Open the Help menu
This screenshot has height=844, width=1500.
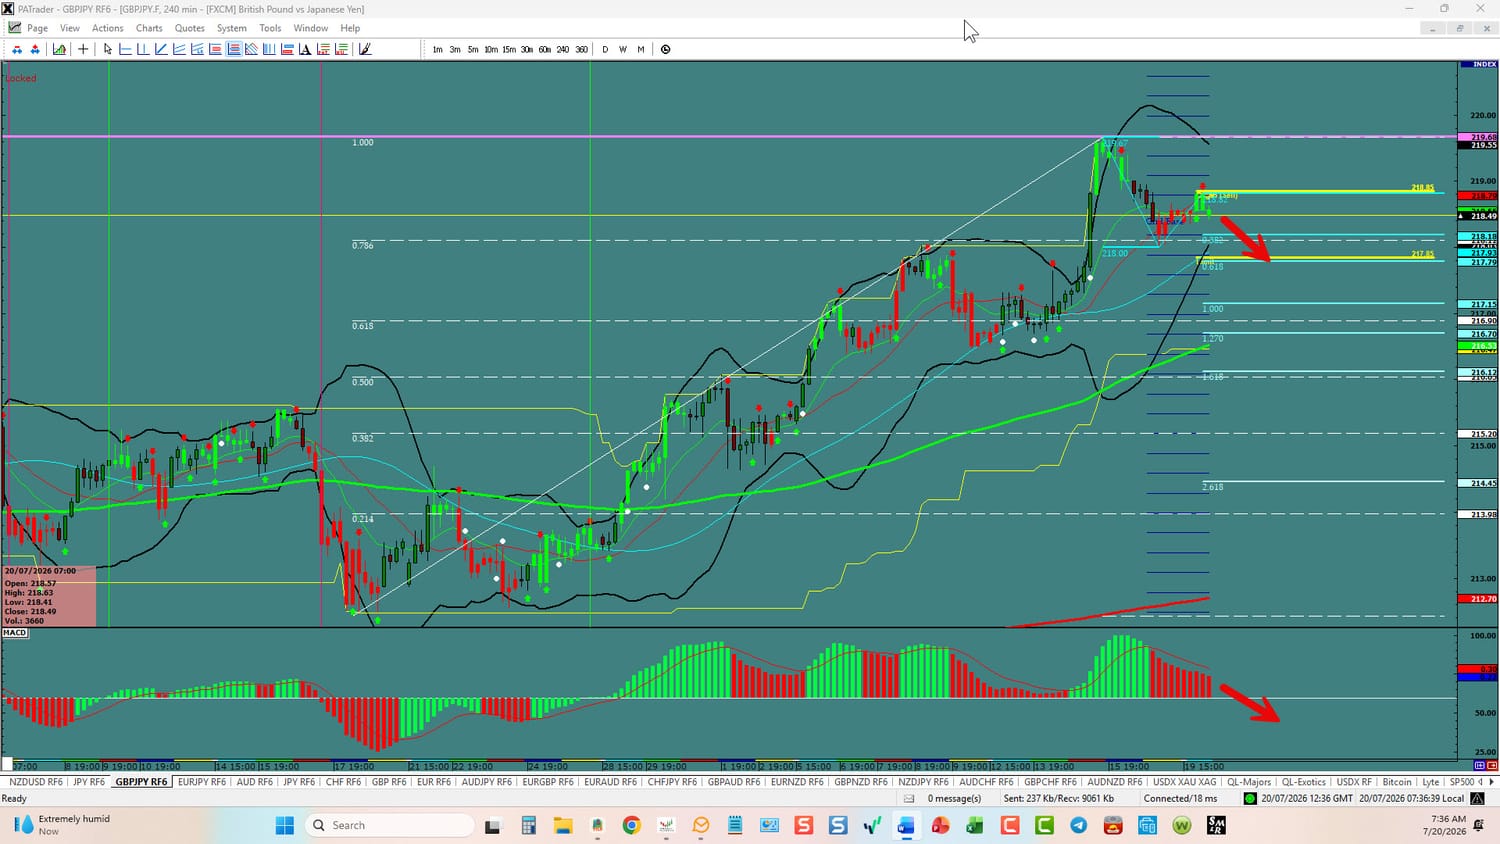[x=350, y=28]
